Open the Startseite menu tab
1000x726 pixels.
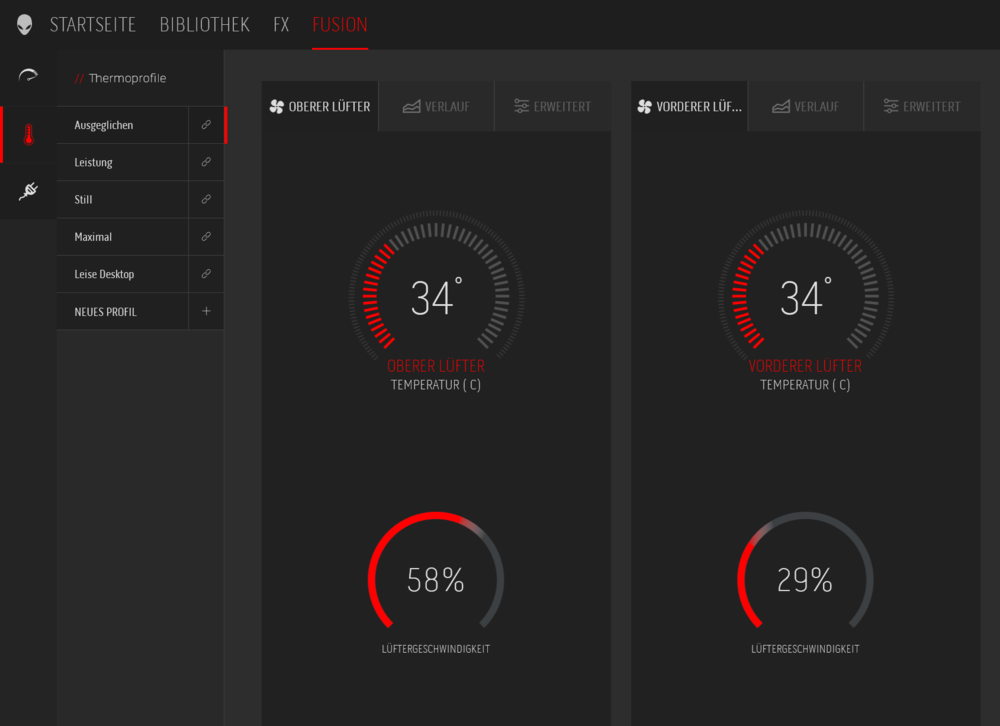tap(92, 25)
